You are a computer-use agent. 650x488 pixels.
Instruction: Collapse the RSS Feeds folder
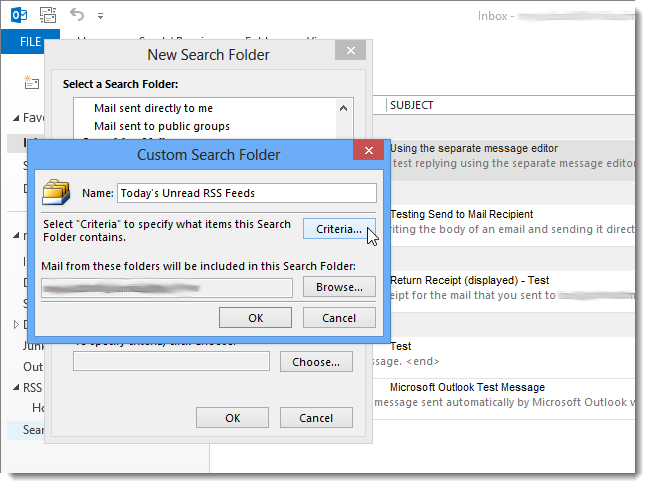point(16,388)
